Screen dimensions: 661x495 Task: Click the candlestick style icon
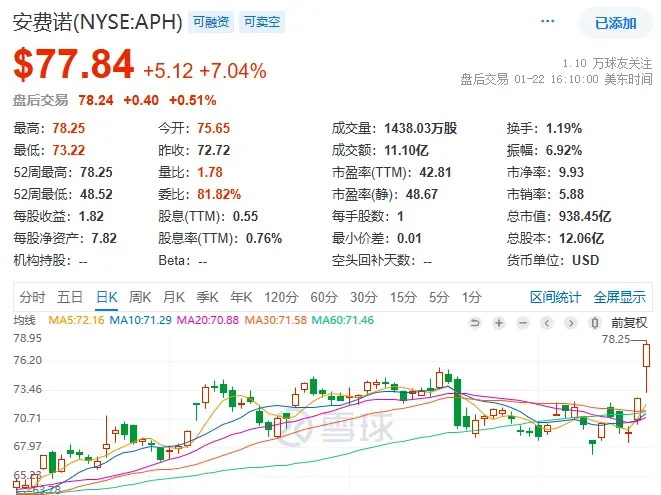594,323
